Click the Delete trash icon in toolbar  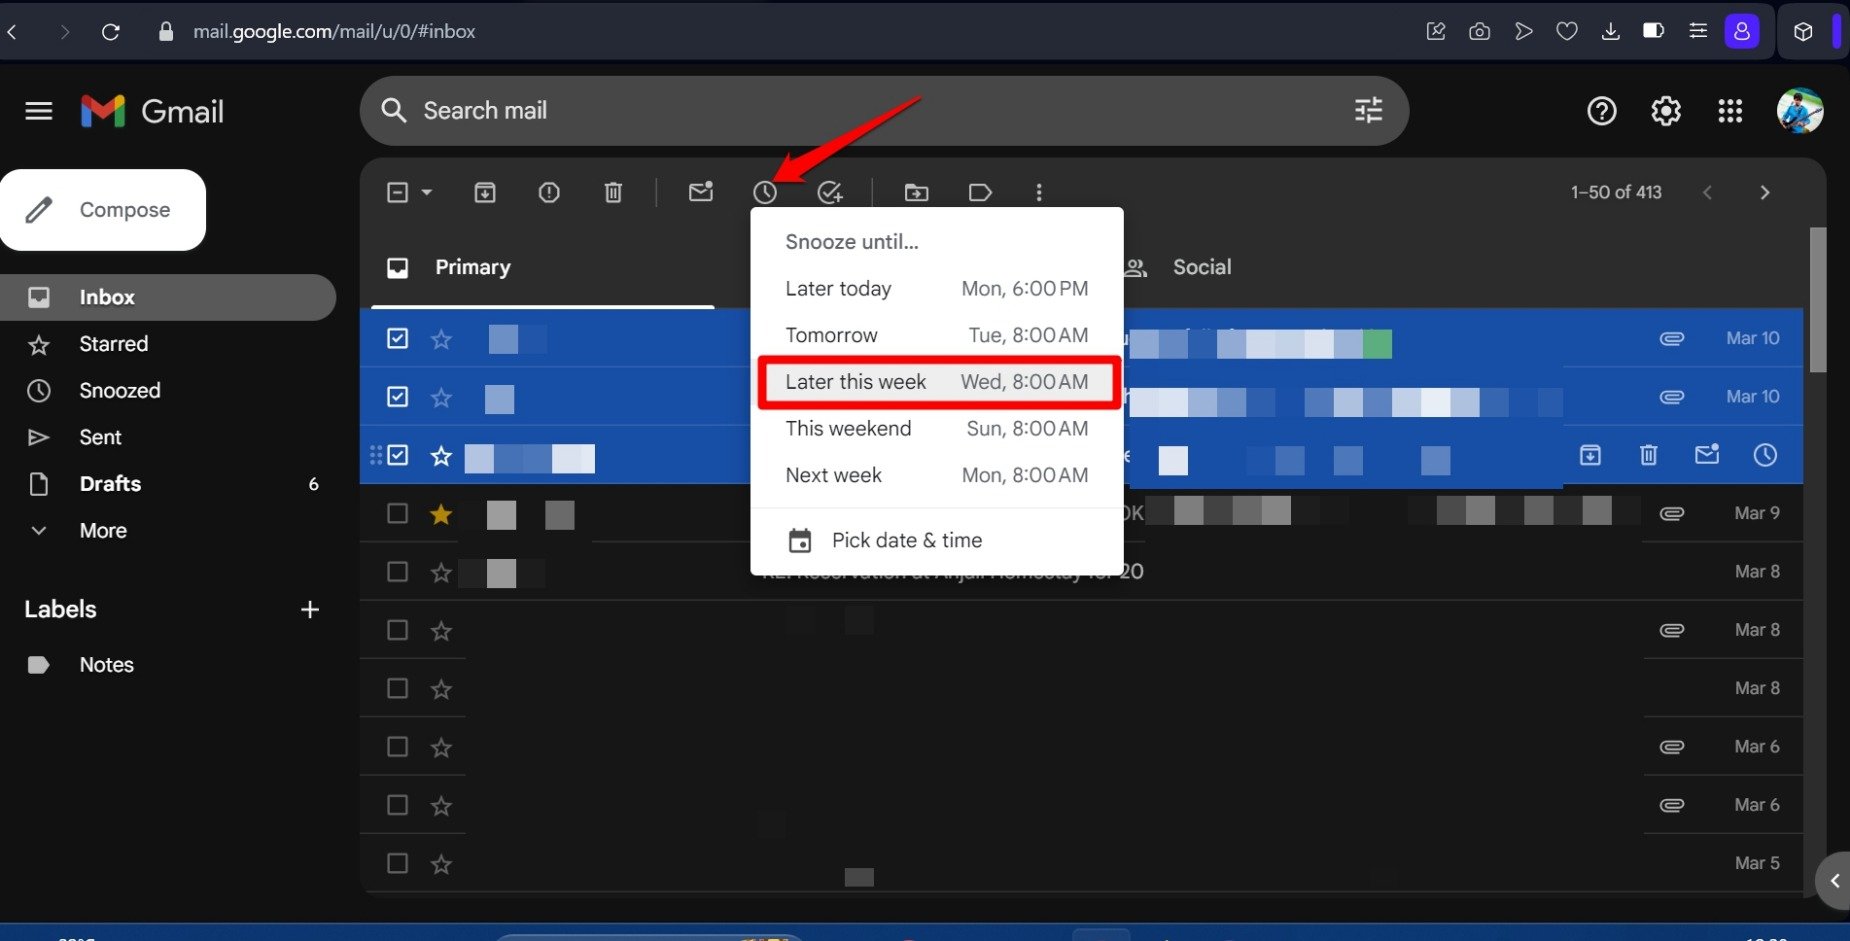(x=613, y=192)
